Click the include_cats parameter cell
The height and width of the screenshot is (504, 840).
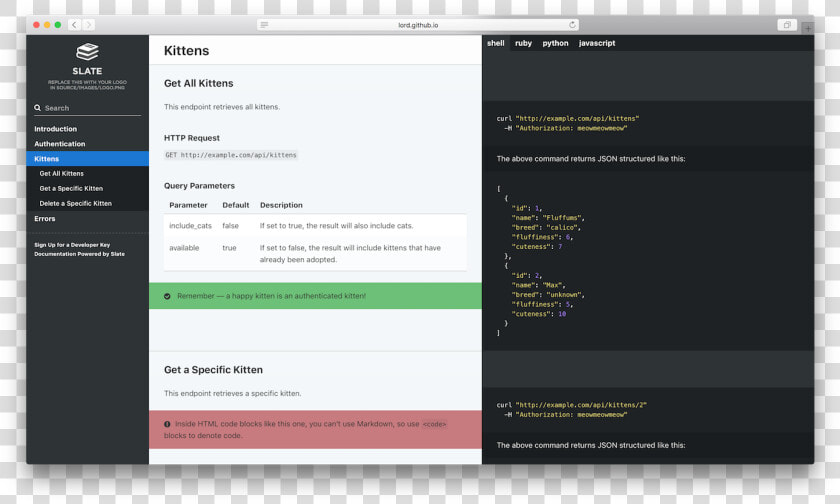point(190,225)
